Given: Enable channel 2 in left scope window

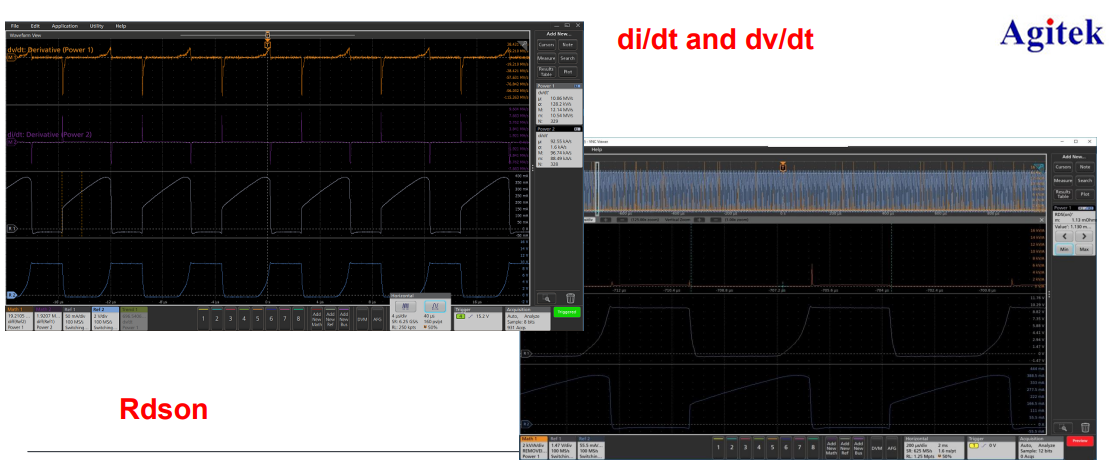Looking at the screenshot, I should (x=217, y=318).
